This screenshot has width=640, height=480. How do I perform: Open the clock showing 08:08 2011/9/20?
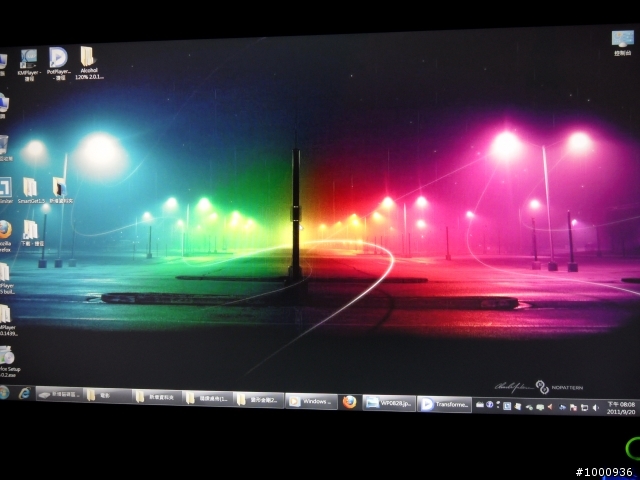pyautogui.click(x=621, y=408)
